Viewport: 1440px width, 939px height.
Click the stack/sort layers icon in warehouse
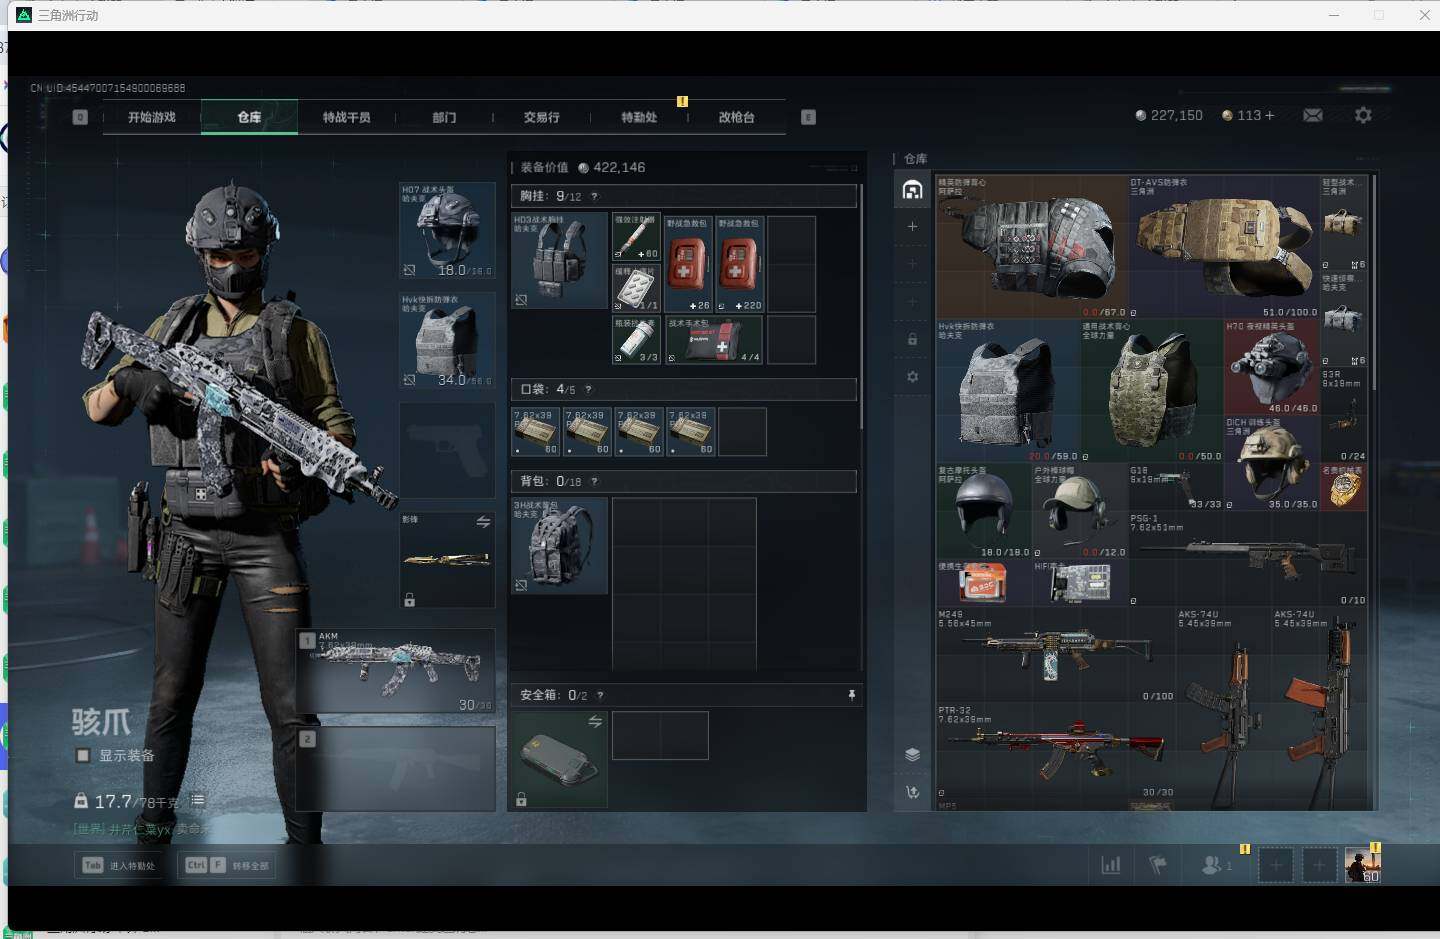click(x=912, y=754)
